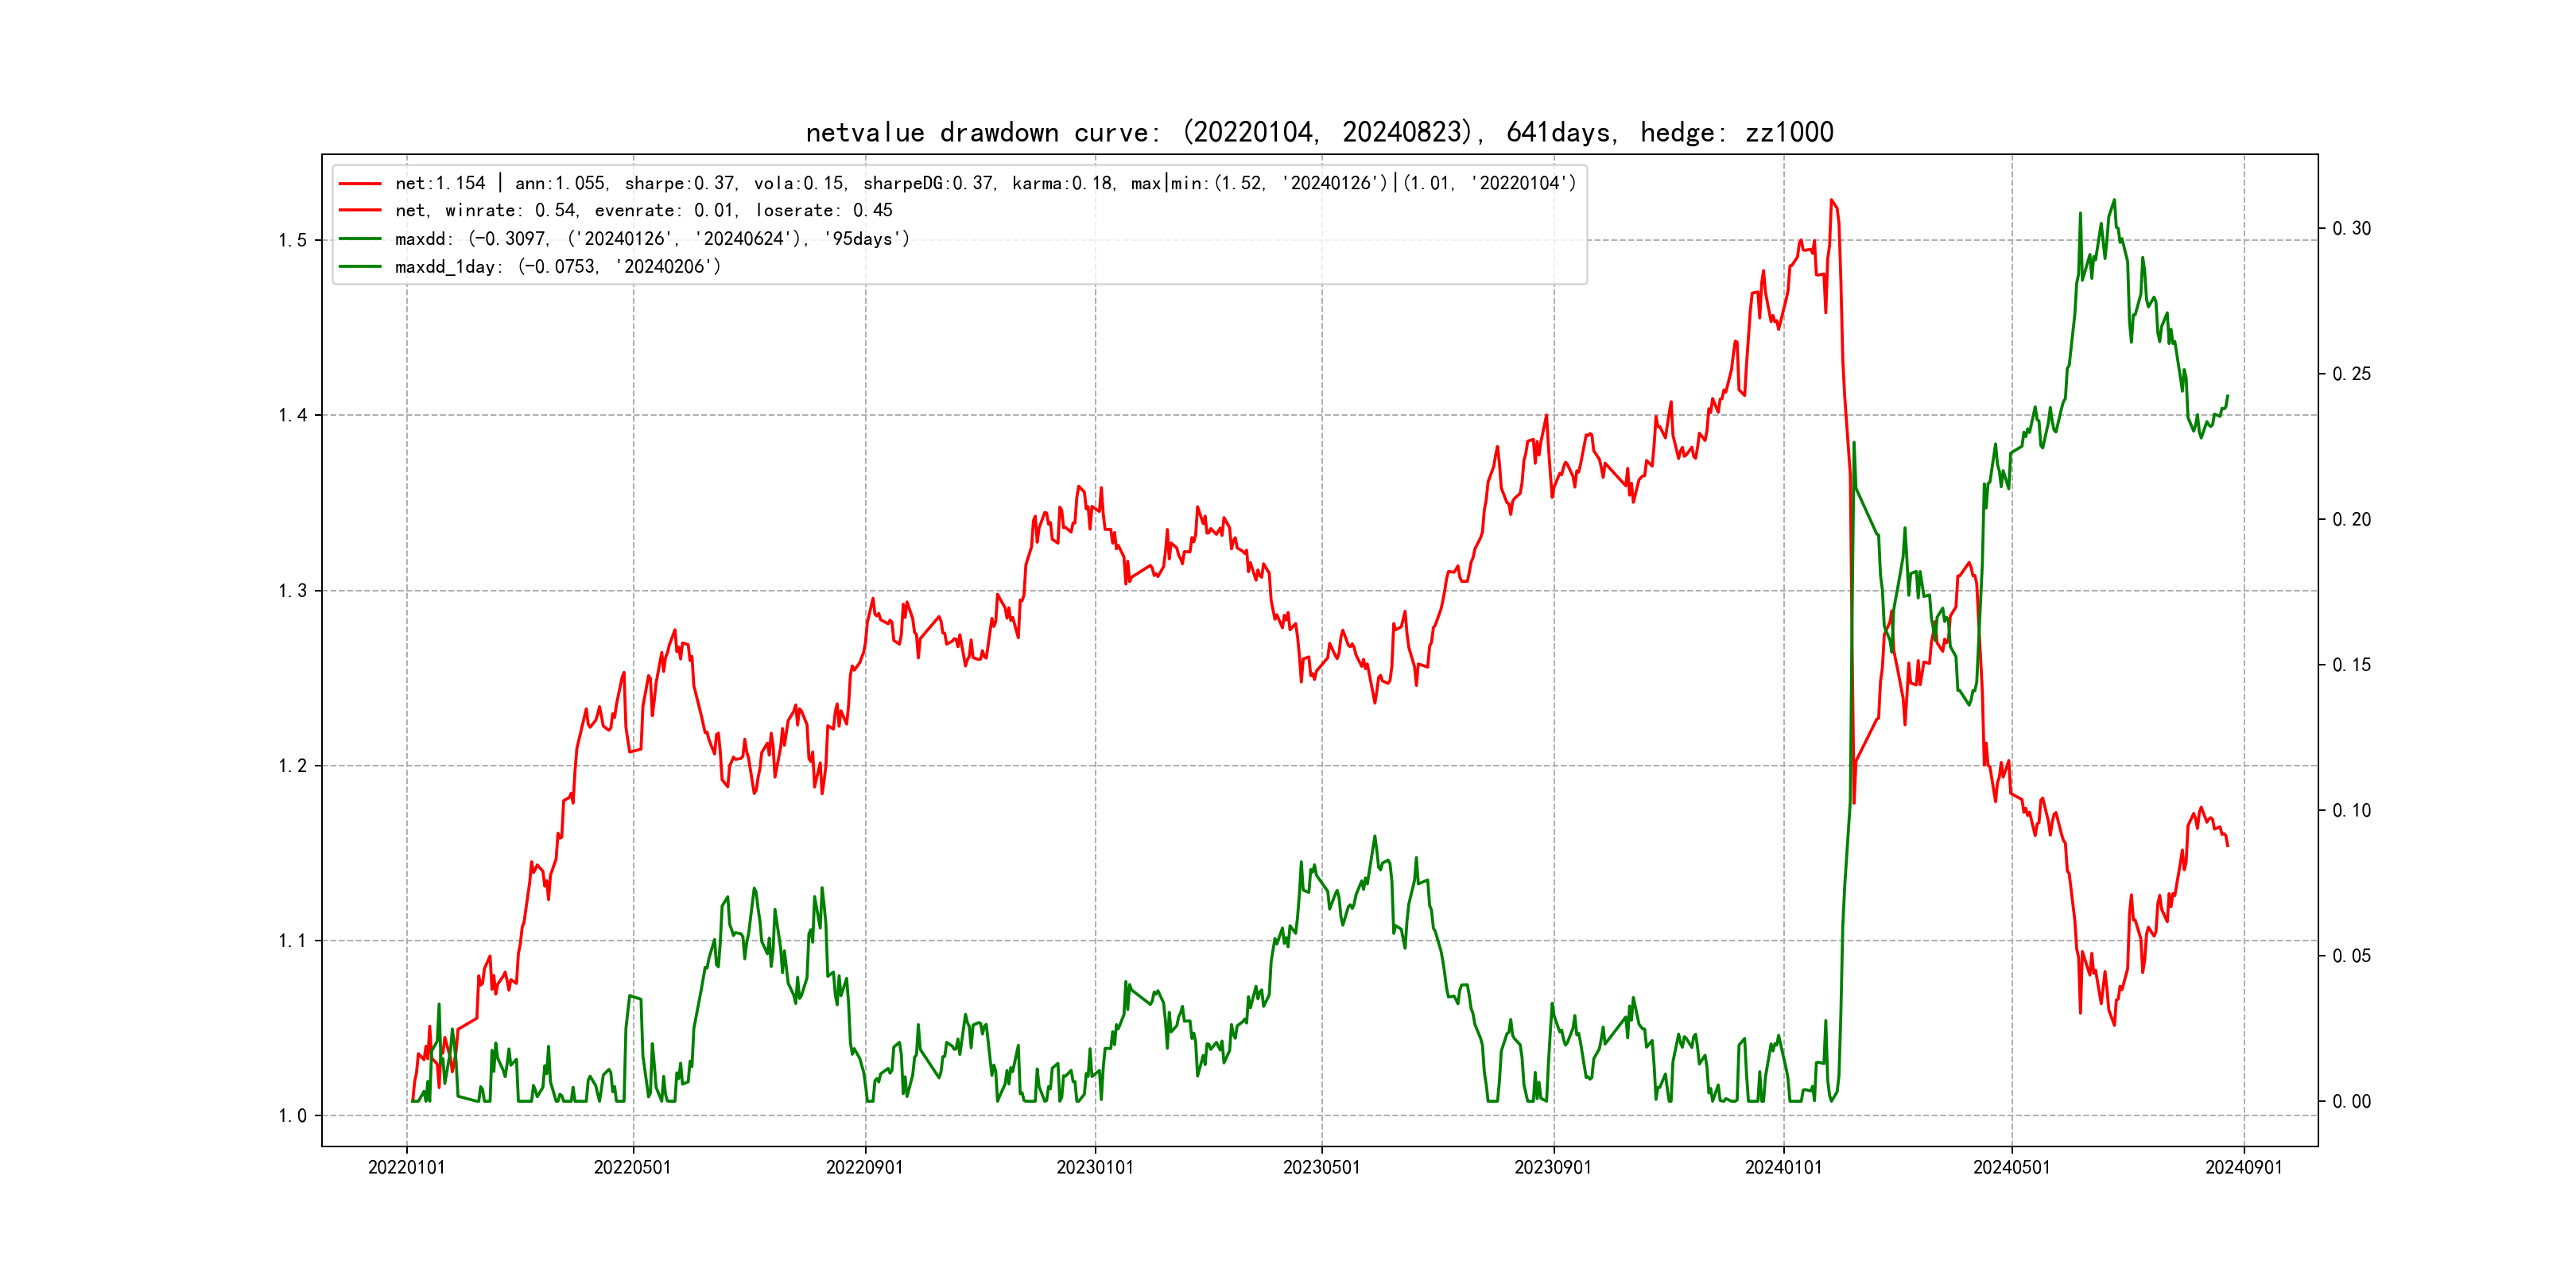Click the x-axis date label 20240901
The height and width of the screenshot is (1288, 2576).
(2243, 1168)
